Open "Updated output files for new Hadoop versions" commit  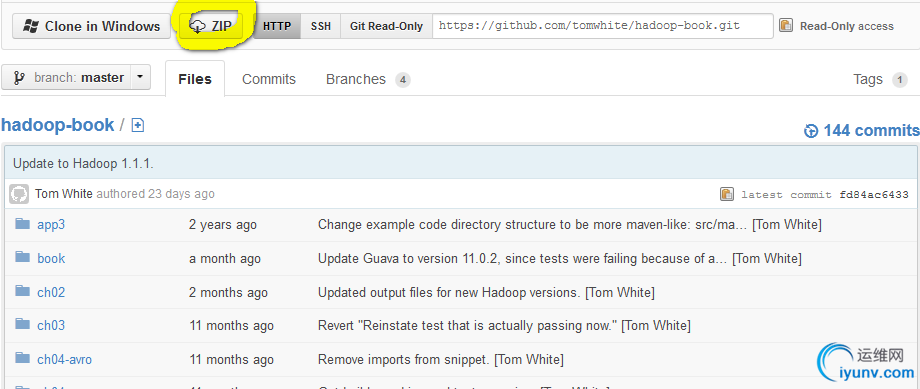point(449,292)
